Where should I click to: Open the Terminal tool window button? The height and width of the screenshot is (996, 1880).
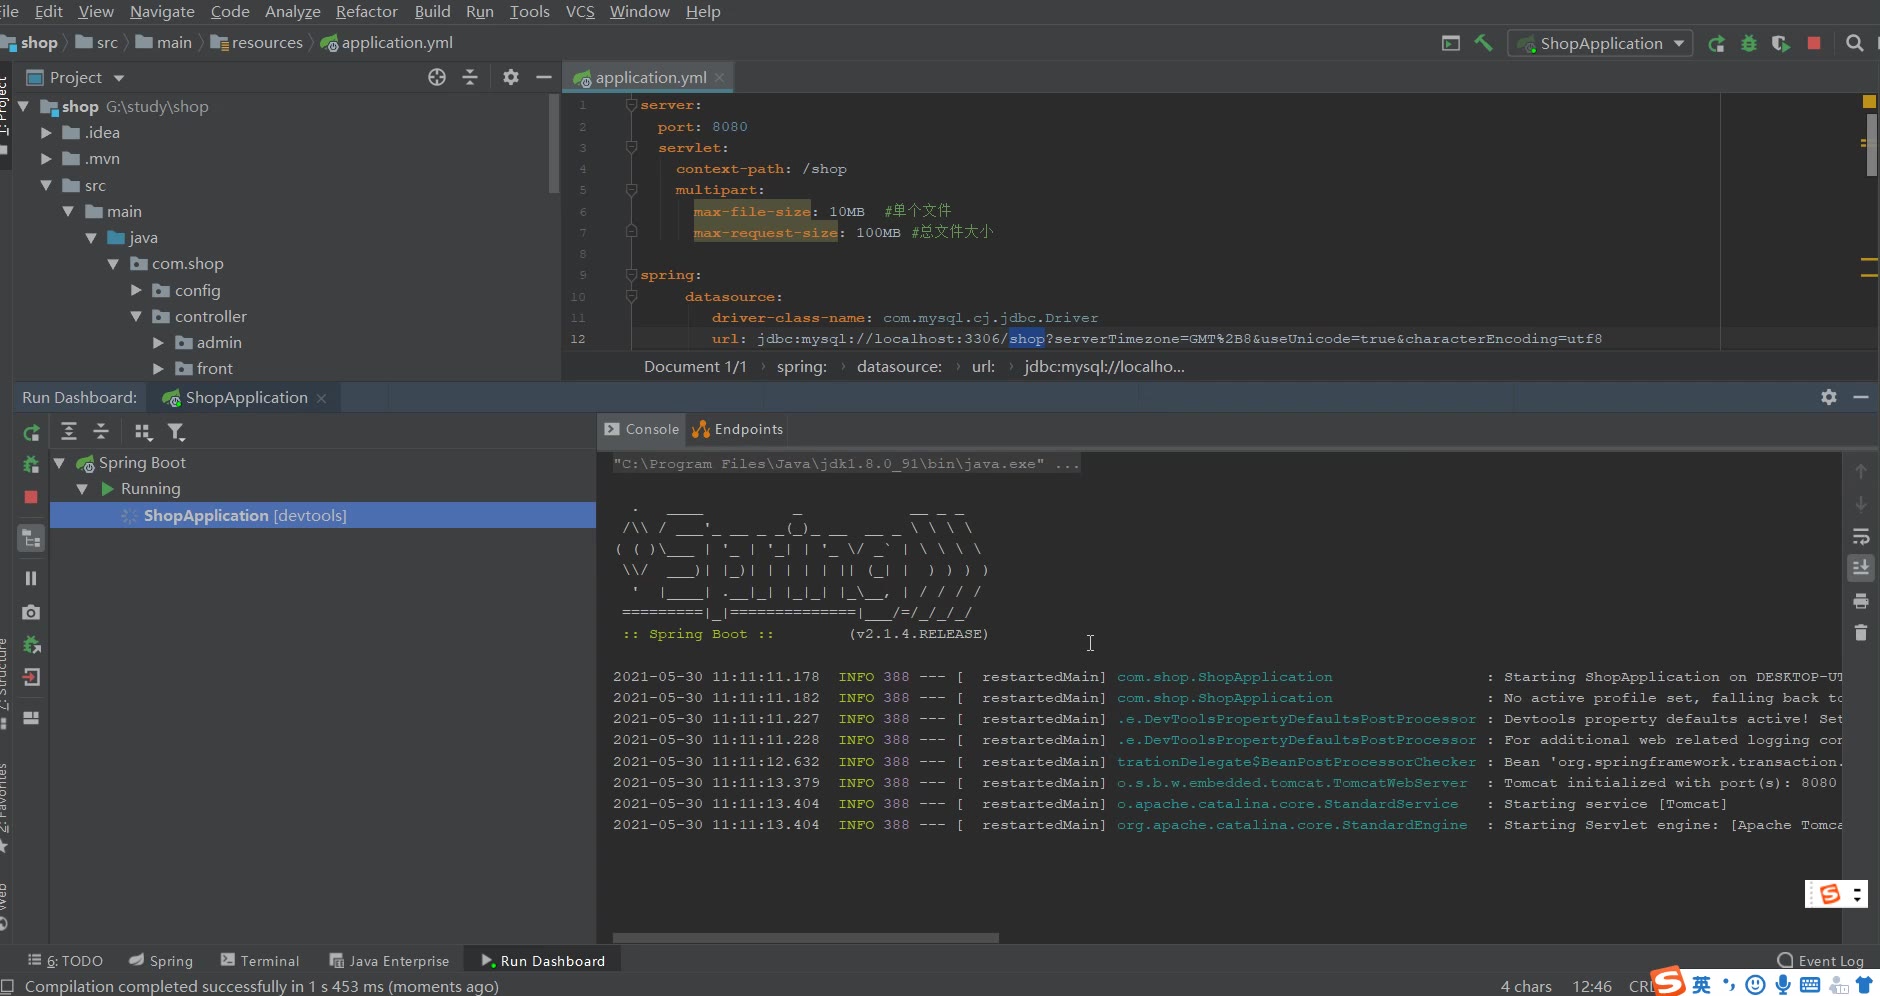point(260,960)
